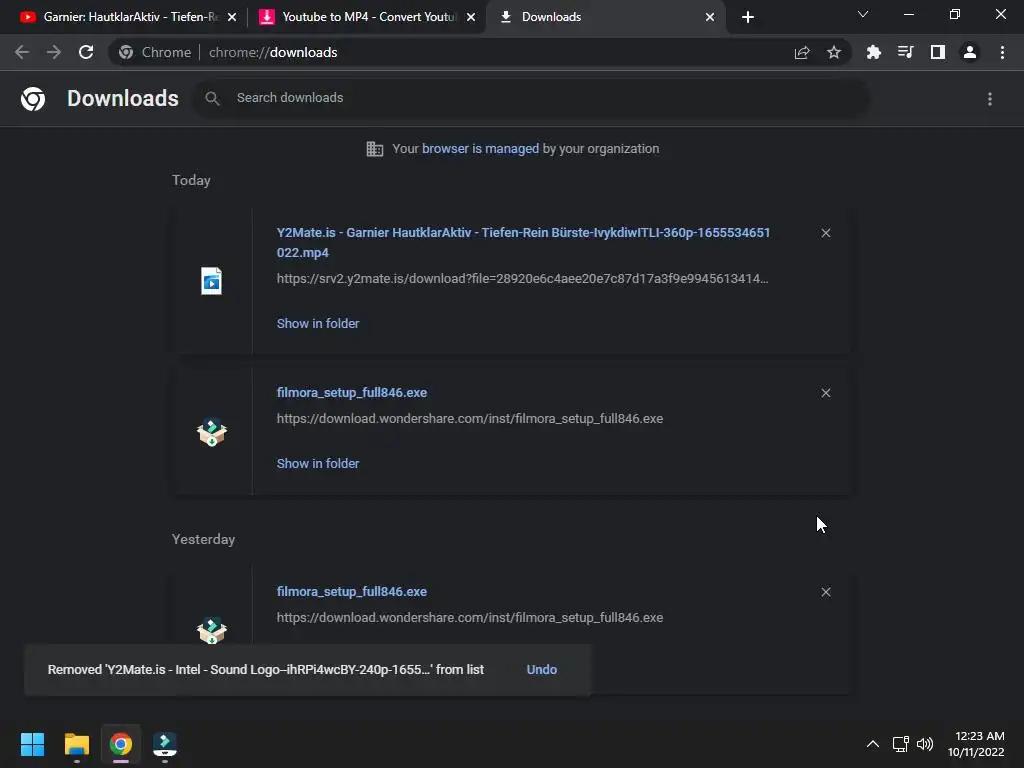Open the 'browser is managed' link
1024x768 pixels.
click(480, 149)
